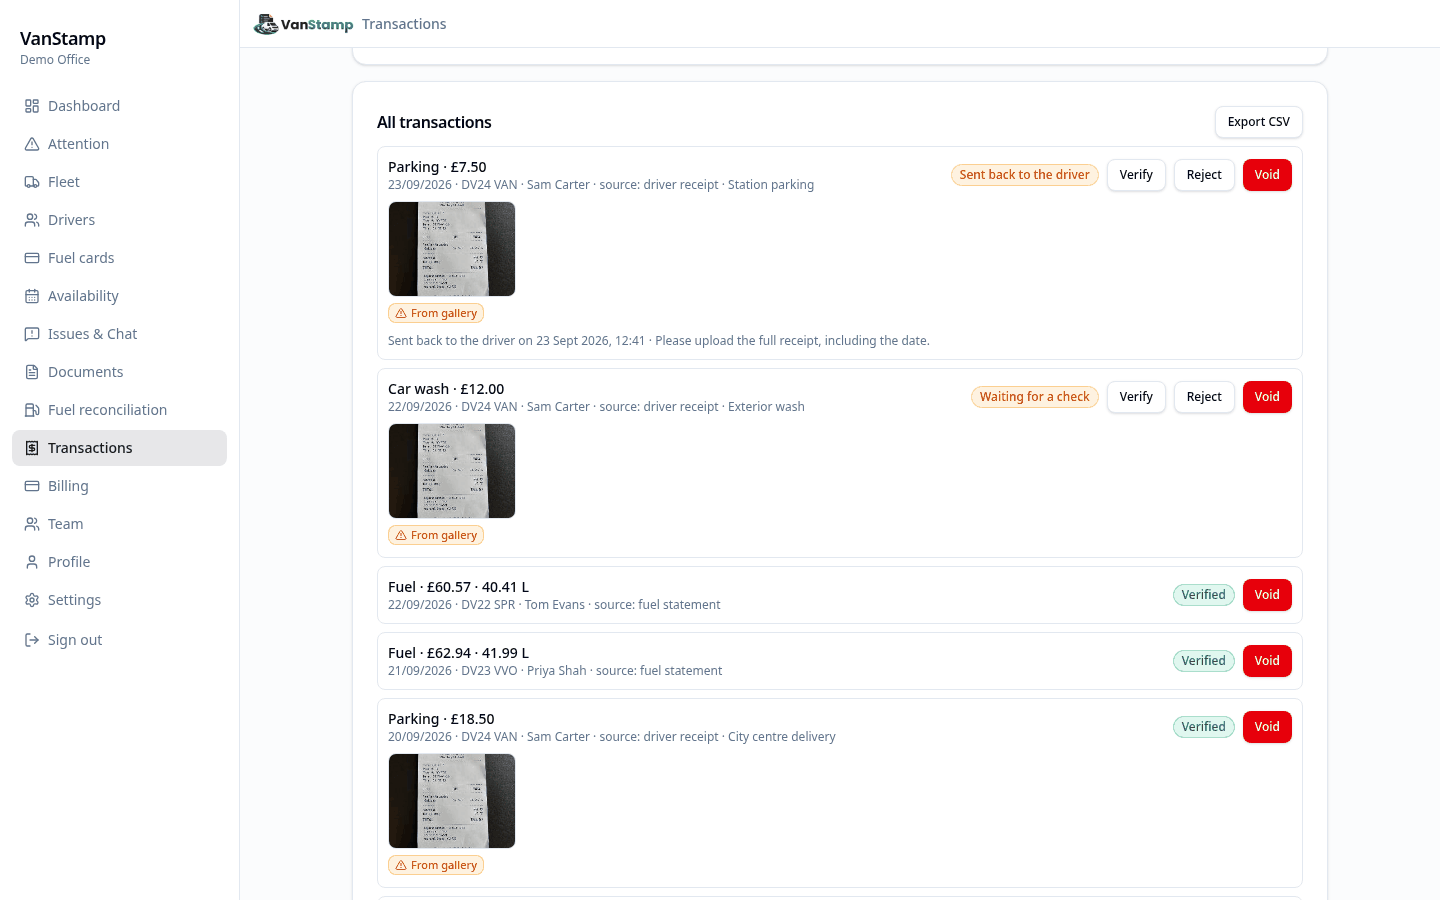Screen dimensions: 1440x900
Task: Click the 'Please upload the full receipt' note
Action: pyautogui.click(x=792, y=341)
